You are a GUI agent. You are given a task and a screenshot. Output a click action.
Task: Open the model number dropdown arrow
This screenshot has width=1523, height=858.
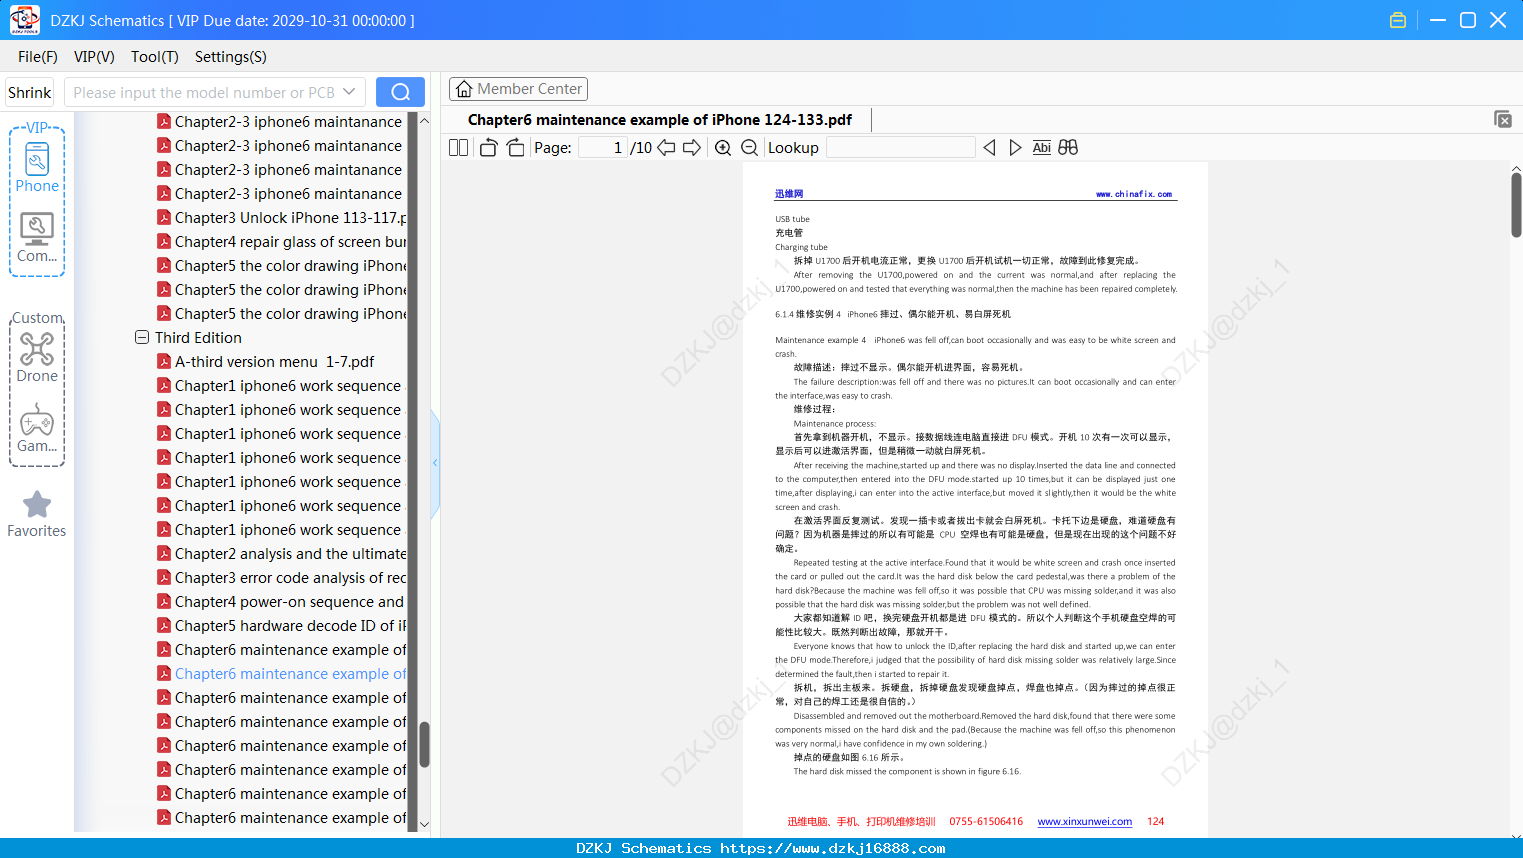[x=349, y=92]
